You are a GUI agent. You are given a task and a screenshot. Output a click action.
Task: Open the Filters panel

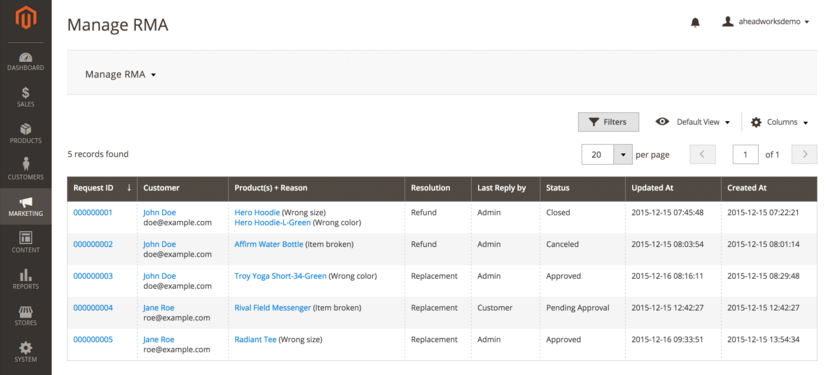pos(608,122)
